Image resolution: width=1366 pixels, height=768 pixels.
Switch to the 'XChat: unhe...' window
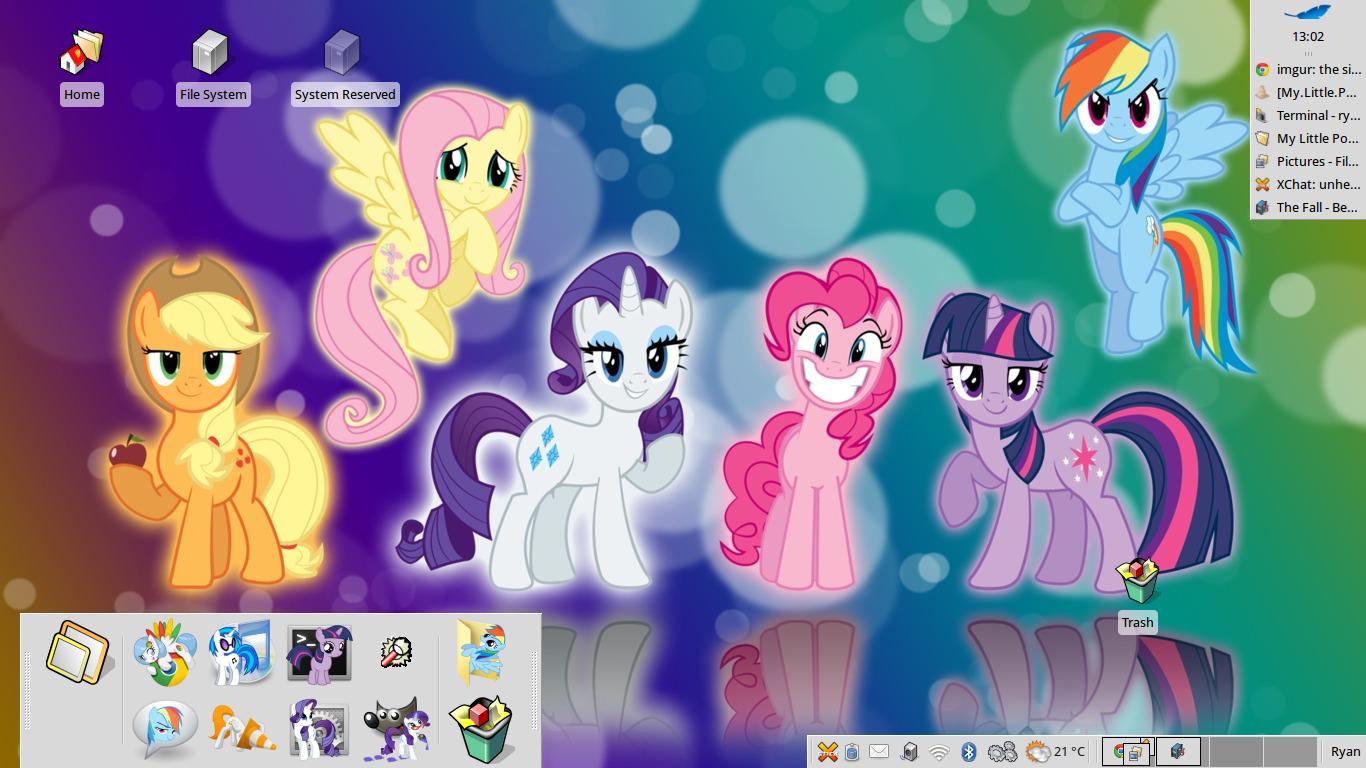click(x=1307, y=185)
